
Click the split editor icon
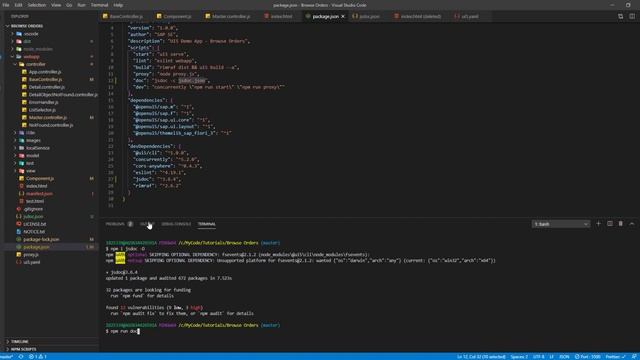point(632,16)
